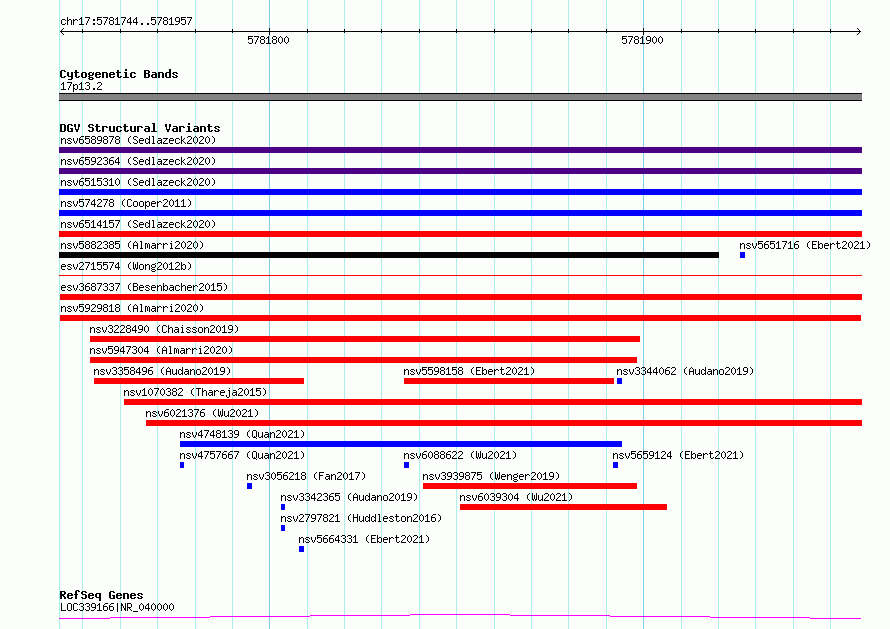Open nsv1070382 (Thareja2015) variant
Screen dimensions: 890x629
coord(195,392)
